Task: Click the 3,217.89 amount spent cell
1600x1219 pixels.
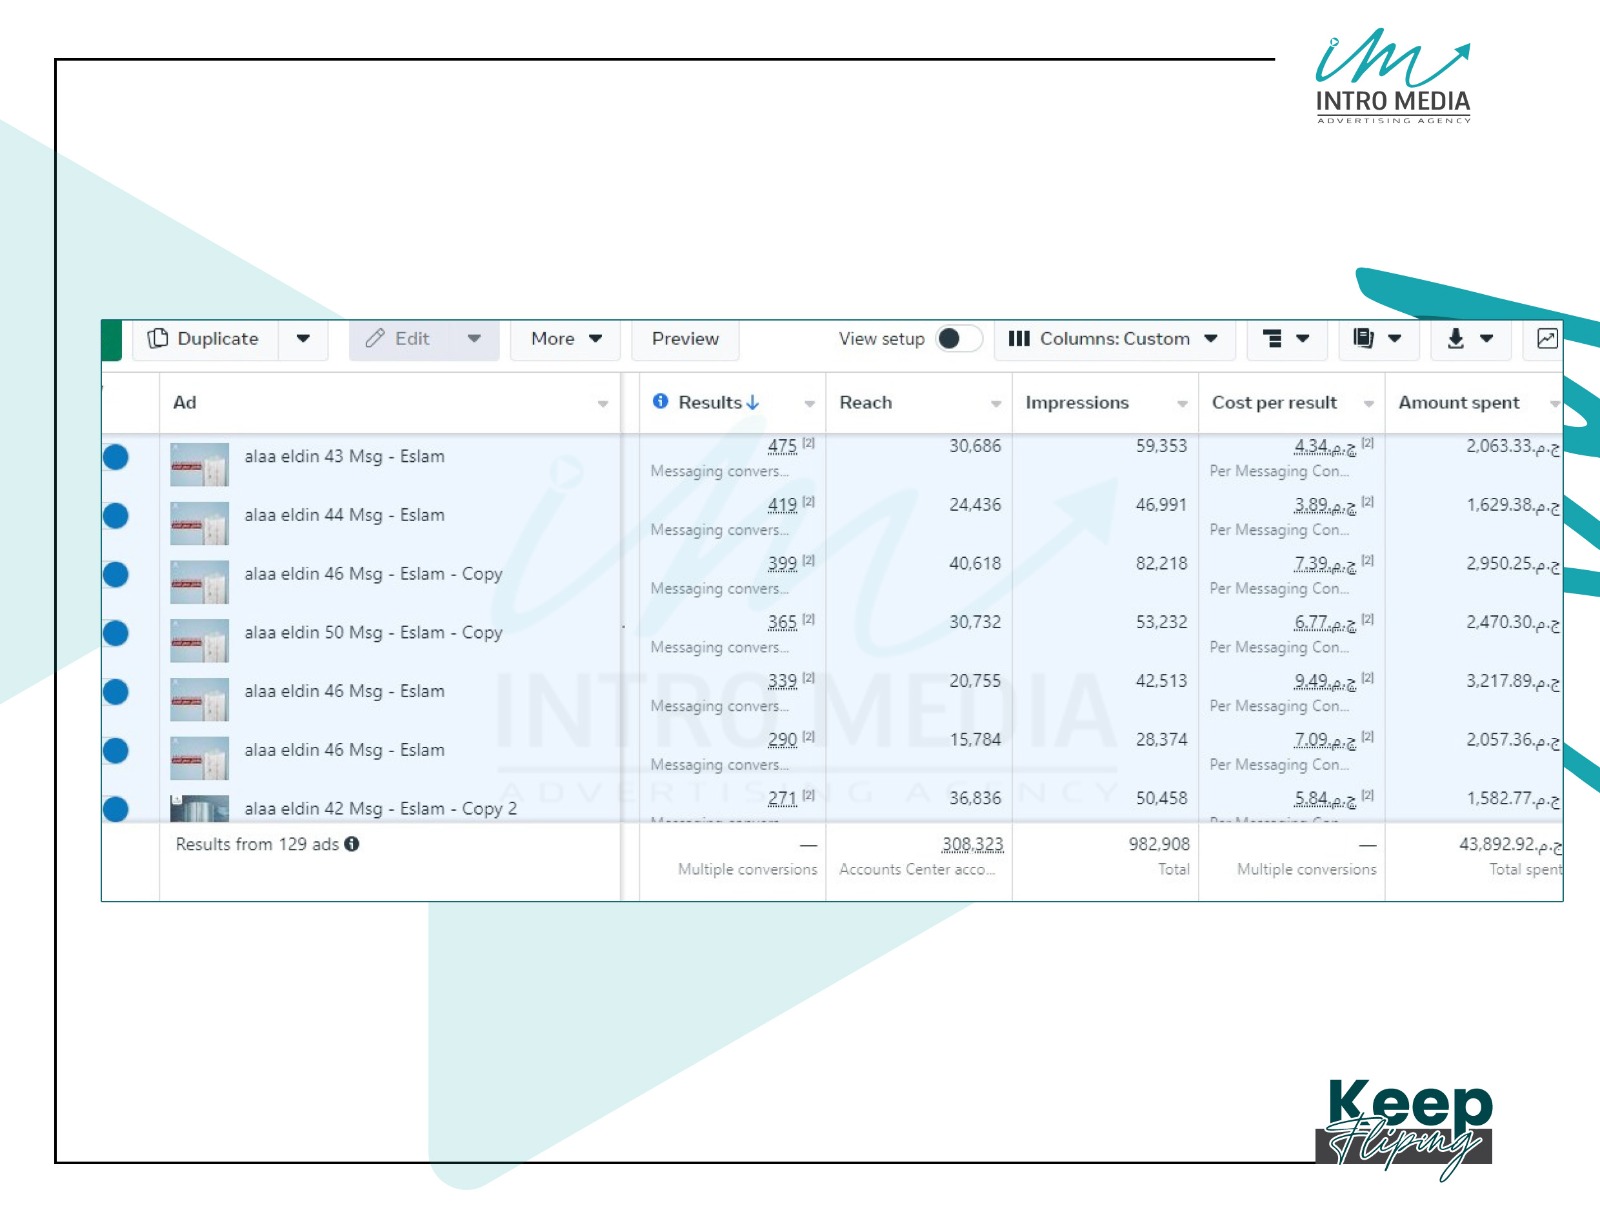Action: [1513, 681]
